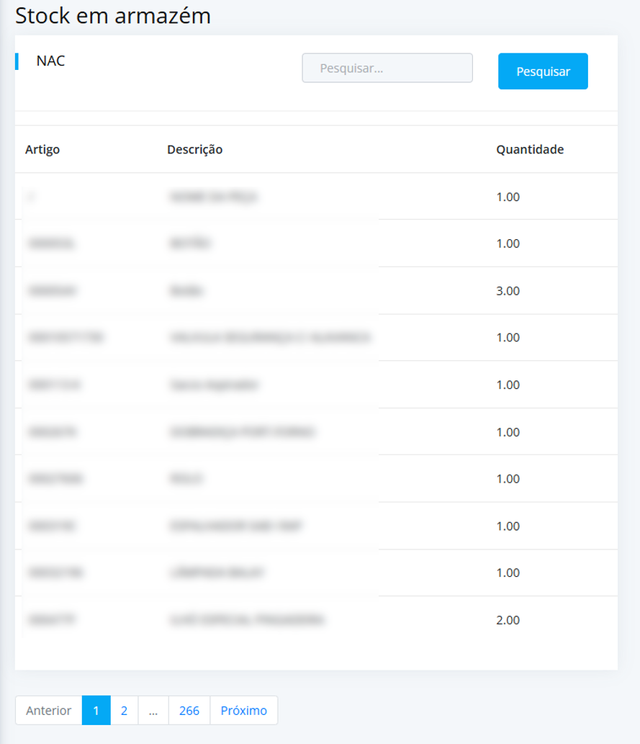Select the quantity cell showing 2.00
The width and height of the screenshot is (640, 744).
point(508,620)
